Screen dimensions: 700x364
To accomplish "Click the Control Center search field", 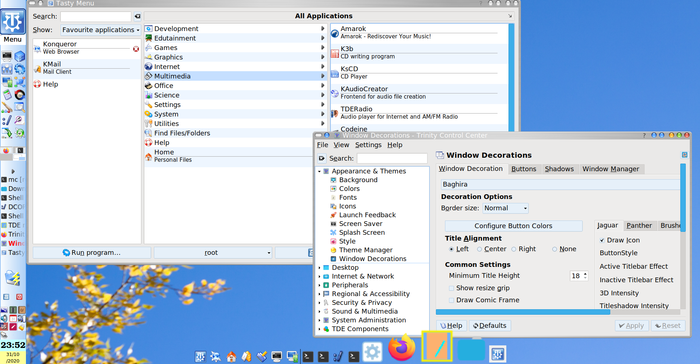I will (392, 158).
